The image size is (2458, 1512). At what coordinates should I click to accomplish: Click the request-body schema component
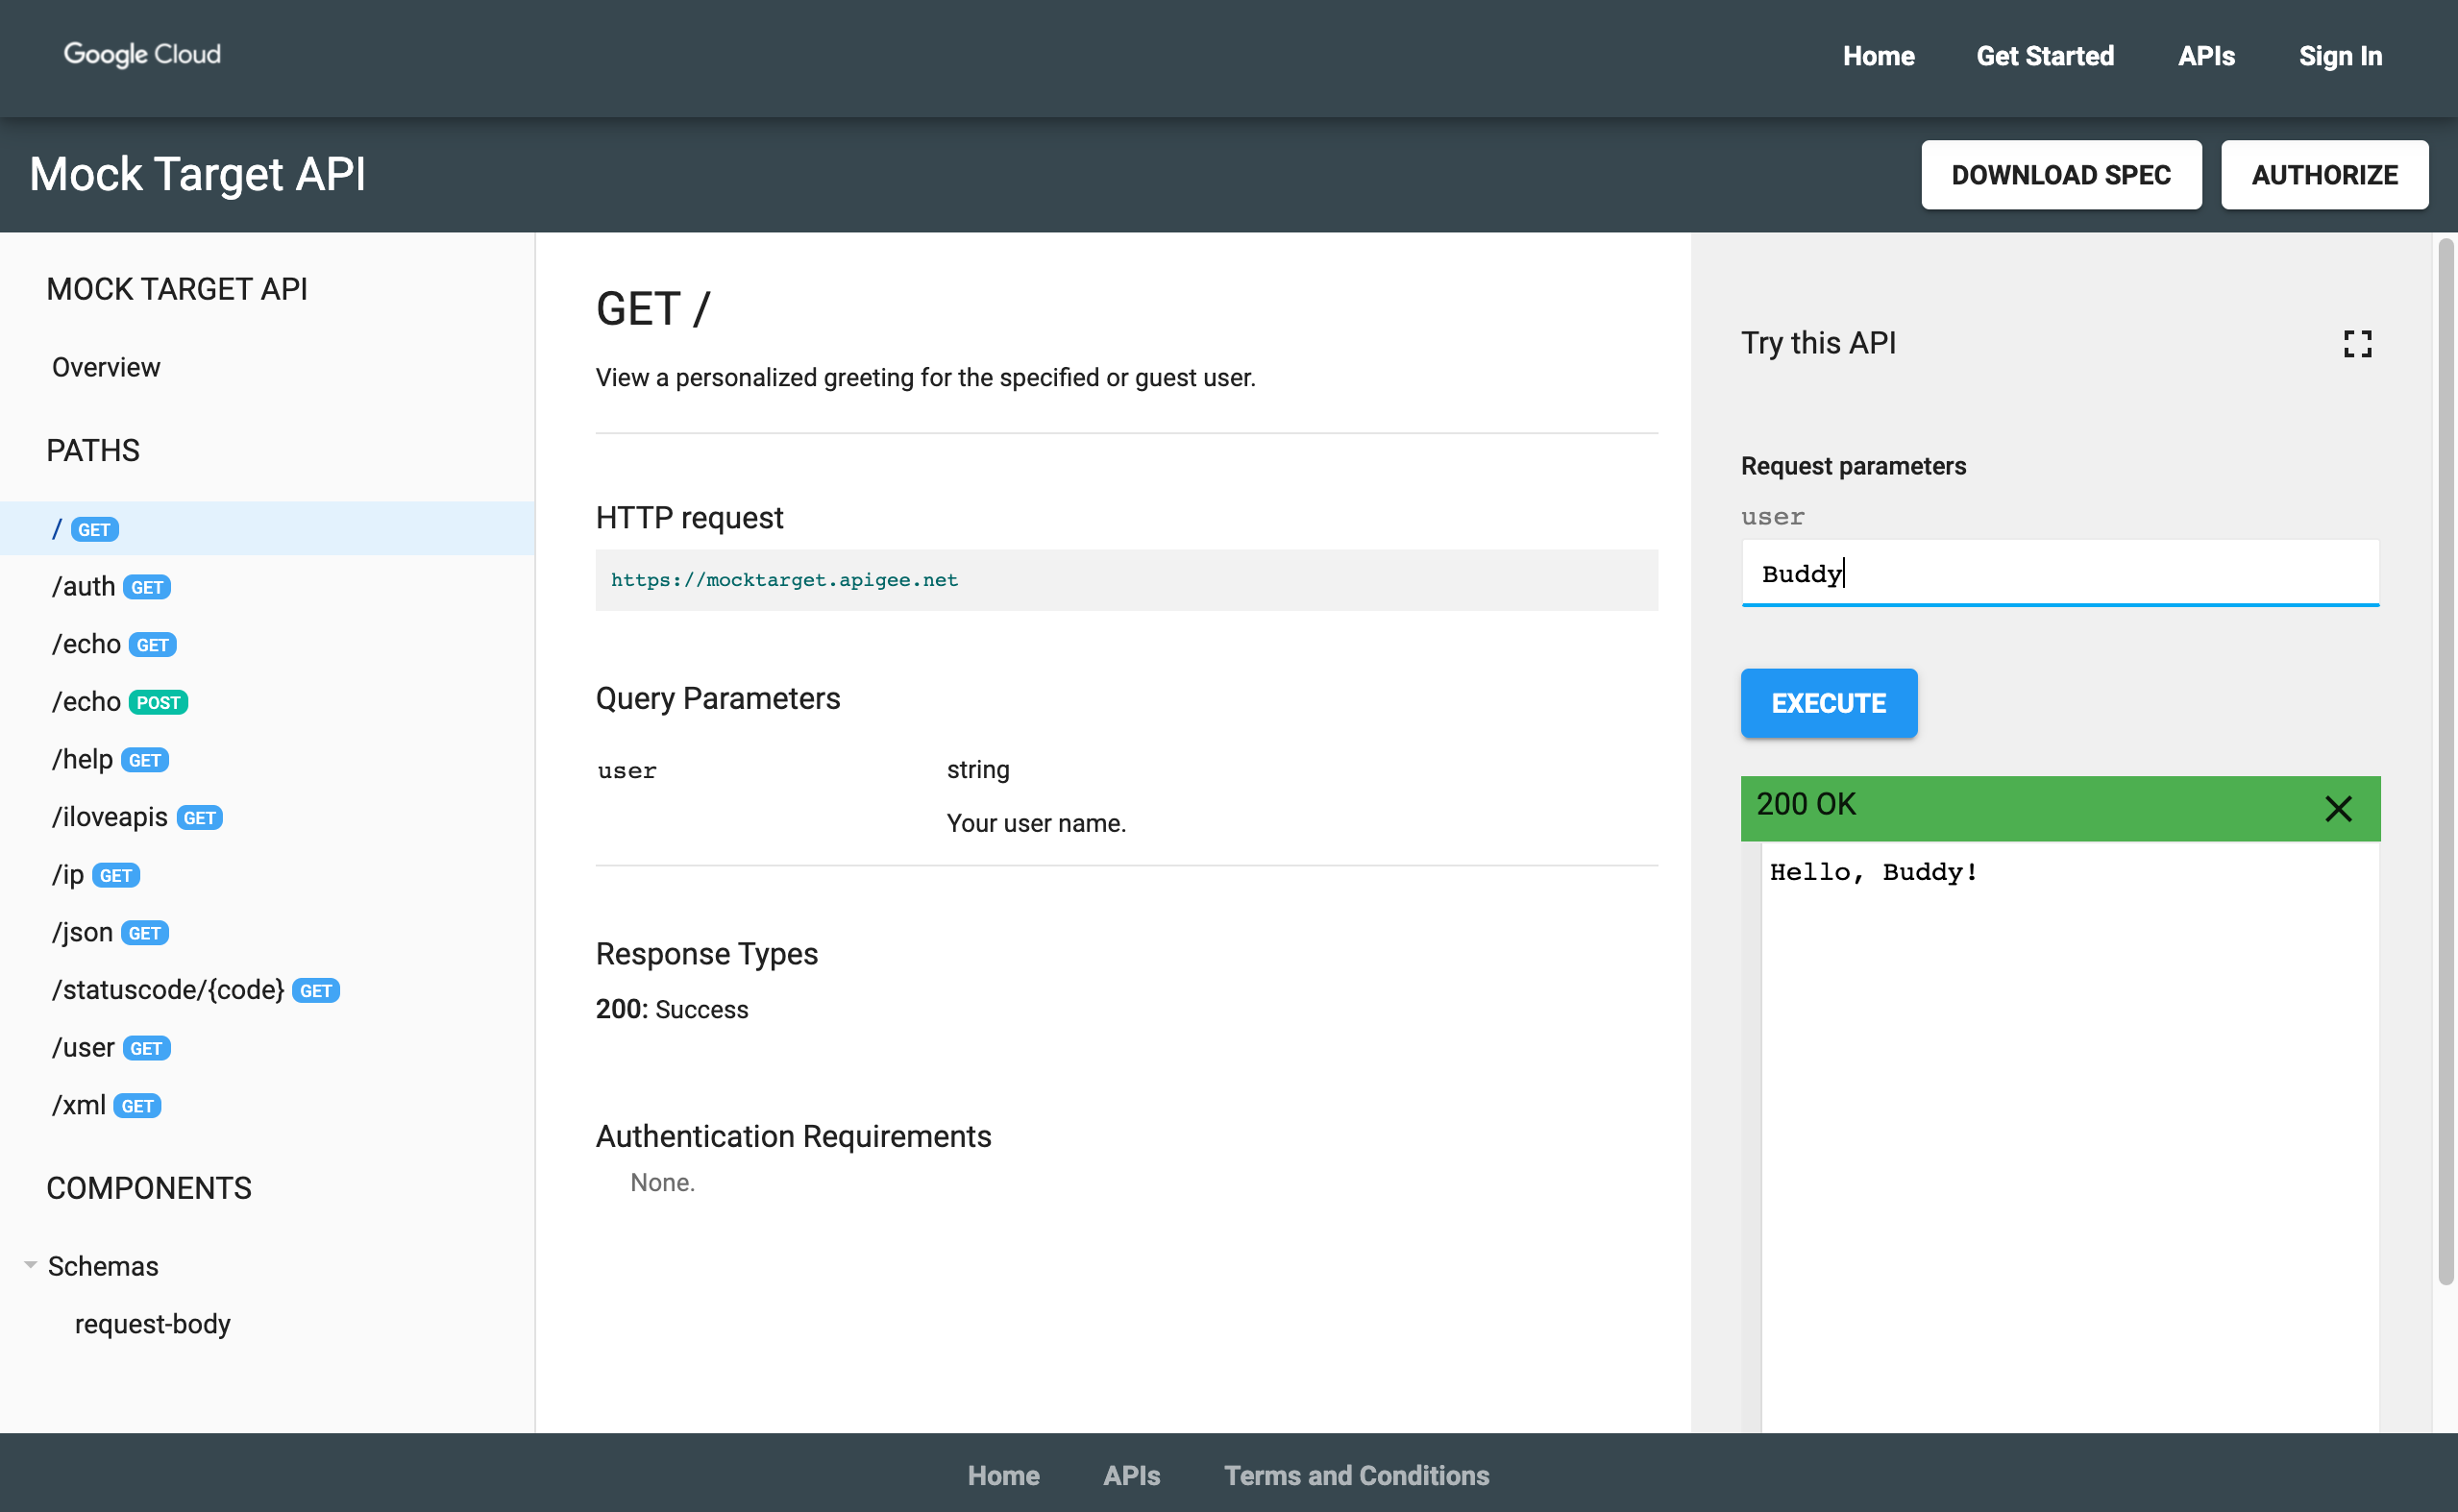pos(151,1324)
